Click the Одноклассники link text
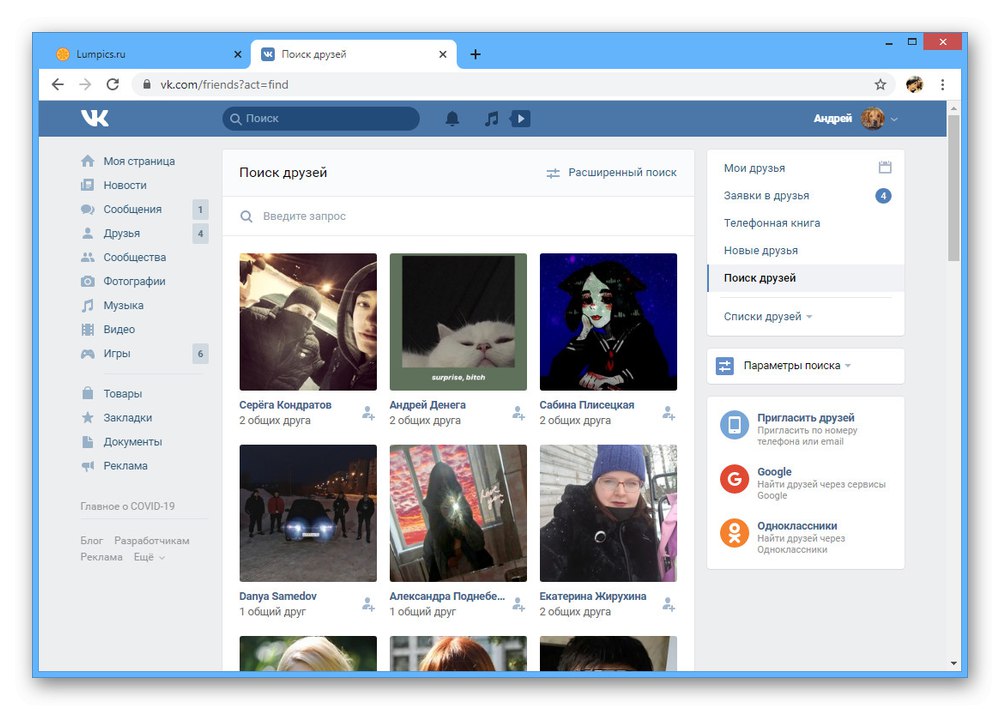This screenshot has height=710, width=1000. 797,526
